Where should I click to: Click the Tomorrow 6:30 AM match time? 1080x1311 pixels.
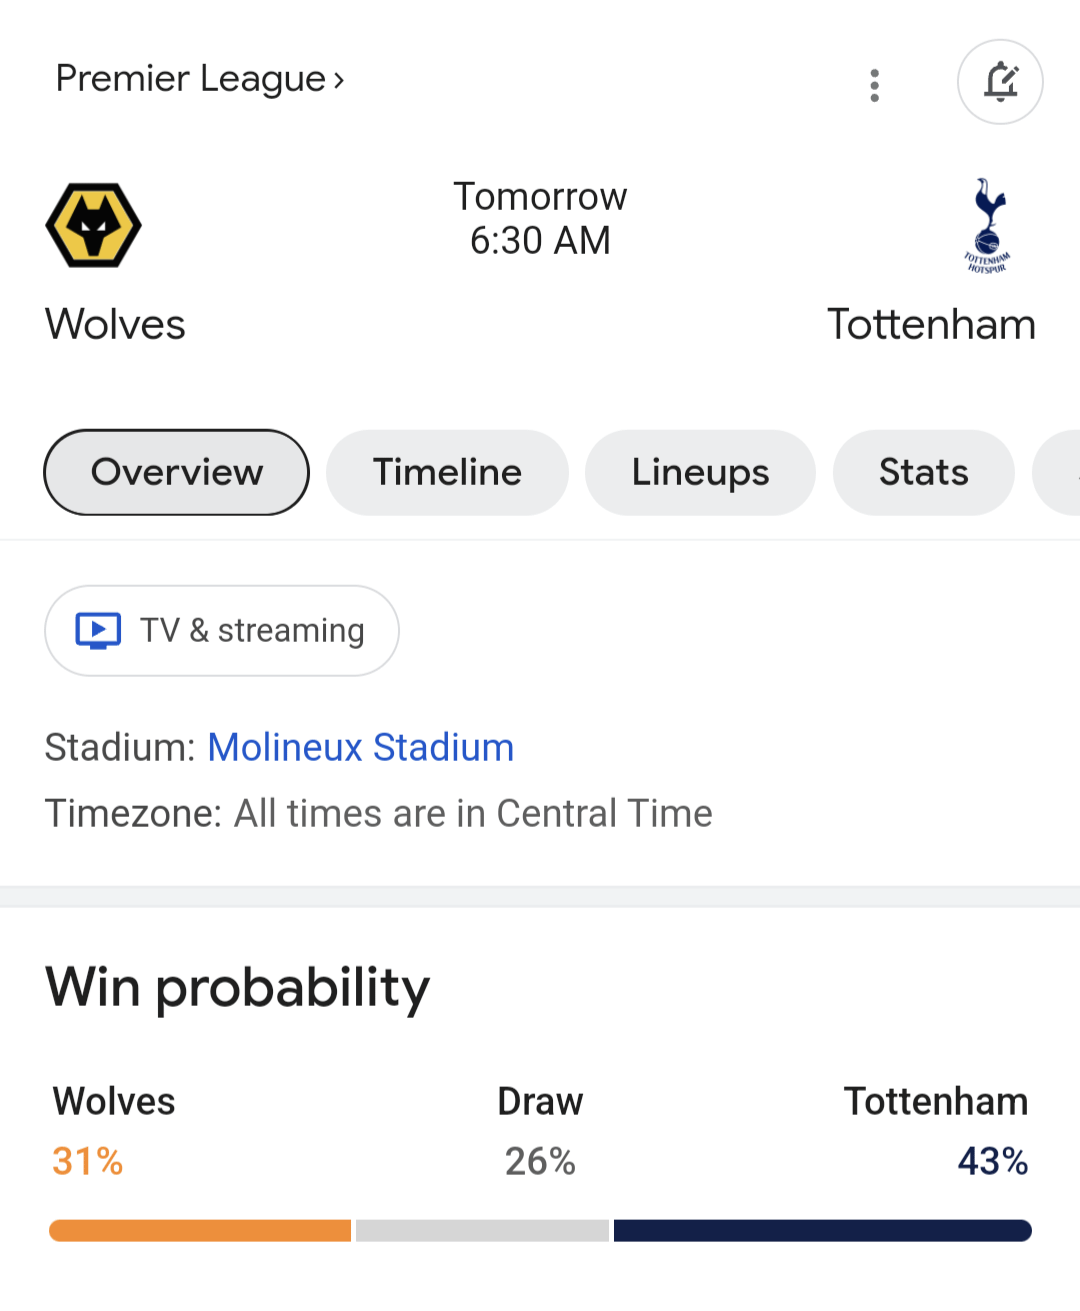pos(540,219)
